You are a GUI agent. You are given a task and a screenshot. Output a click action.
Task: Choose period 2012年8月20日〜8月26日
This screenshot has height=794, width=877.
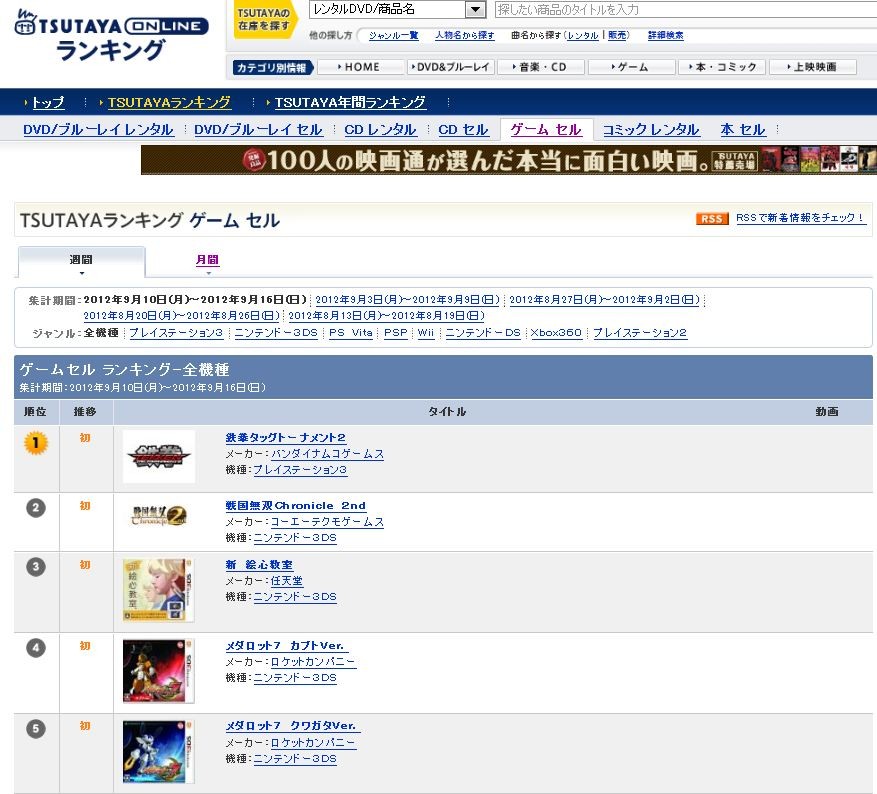(x=182, y=316)
